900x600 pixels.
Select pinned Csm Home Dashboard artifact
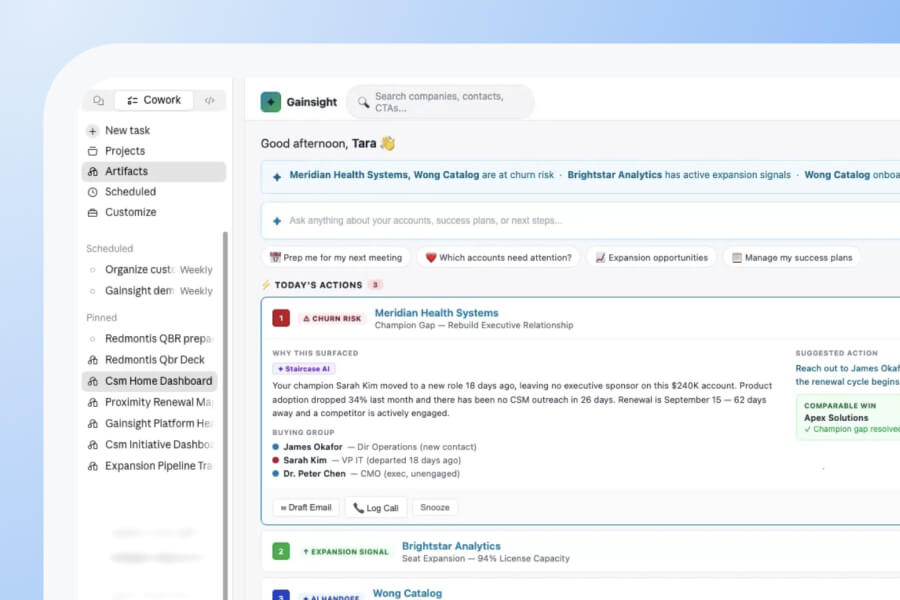(150, 381)
